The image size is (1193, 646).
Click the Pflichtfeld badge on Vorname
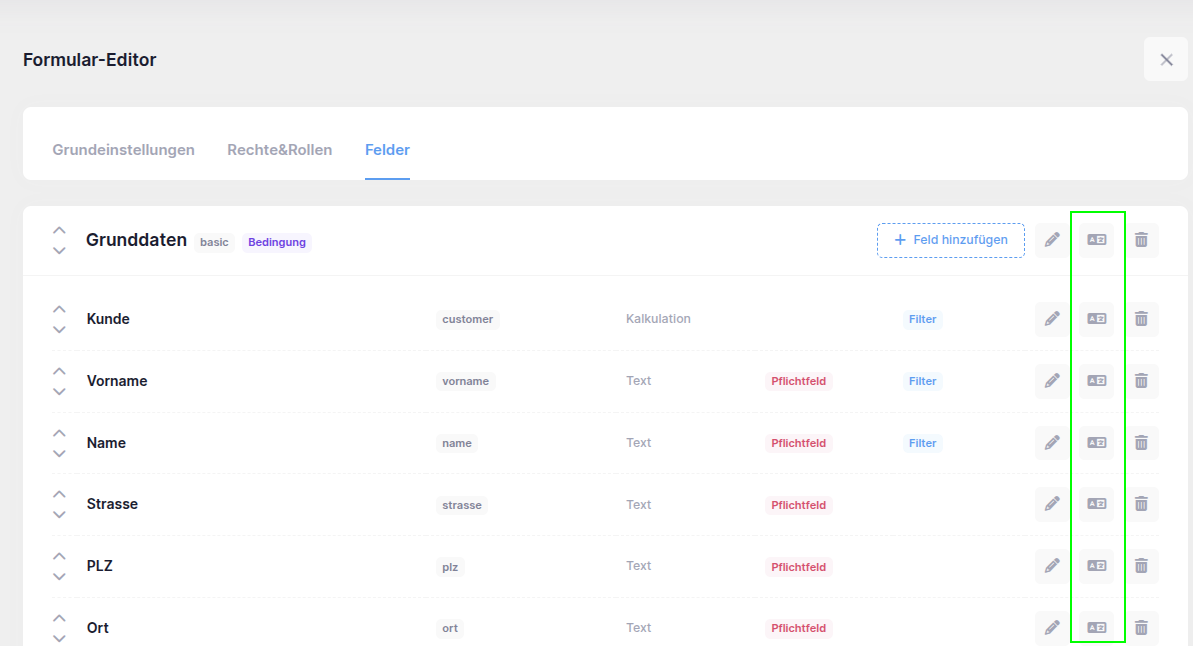(798, 381)
